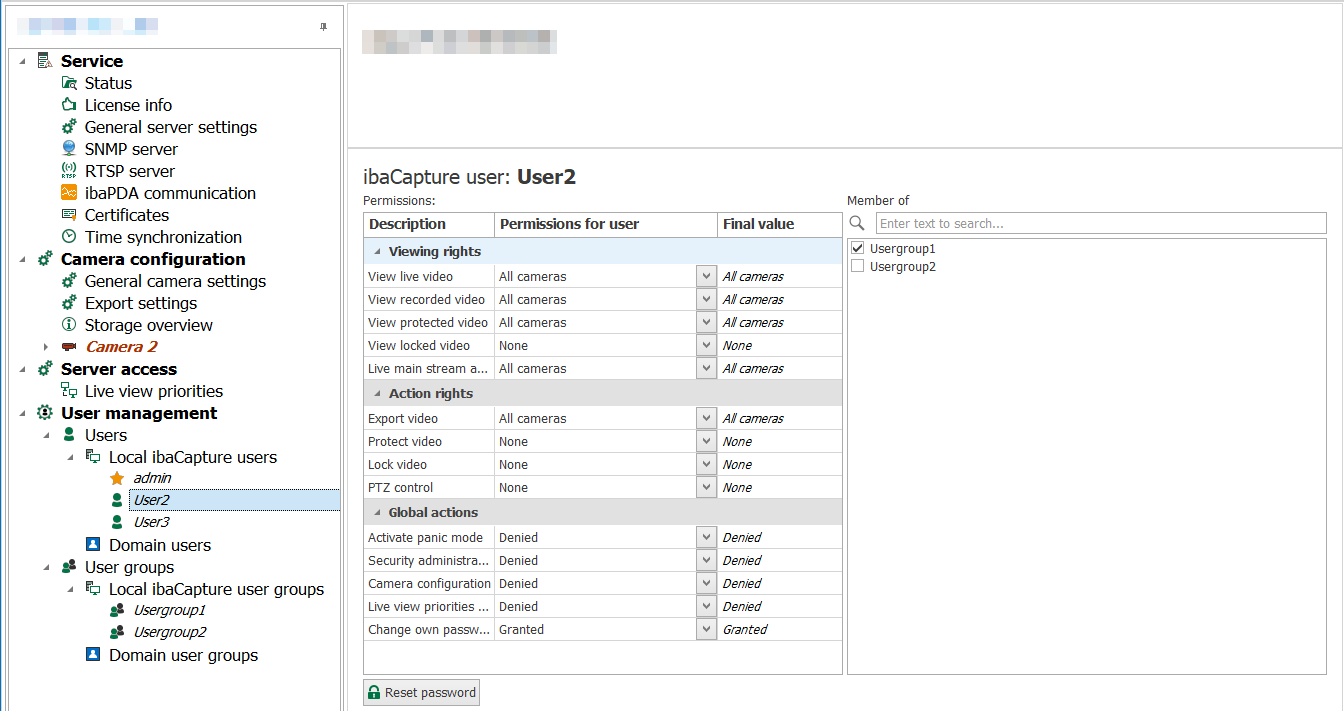Viewport: 1344px width, 711px height.
Task: Click the admin star icon
Action: tap(117, 479)
